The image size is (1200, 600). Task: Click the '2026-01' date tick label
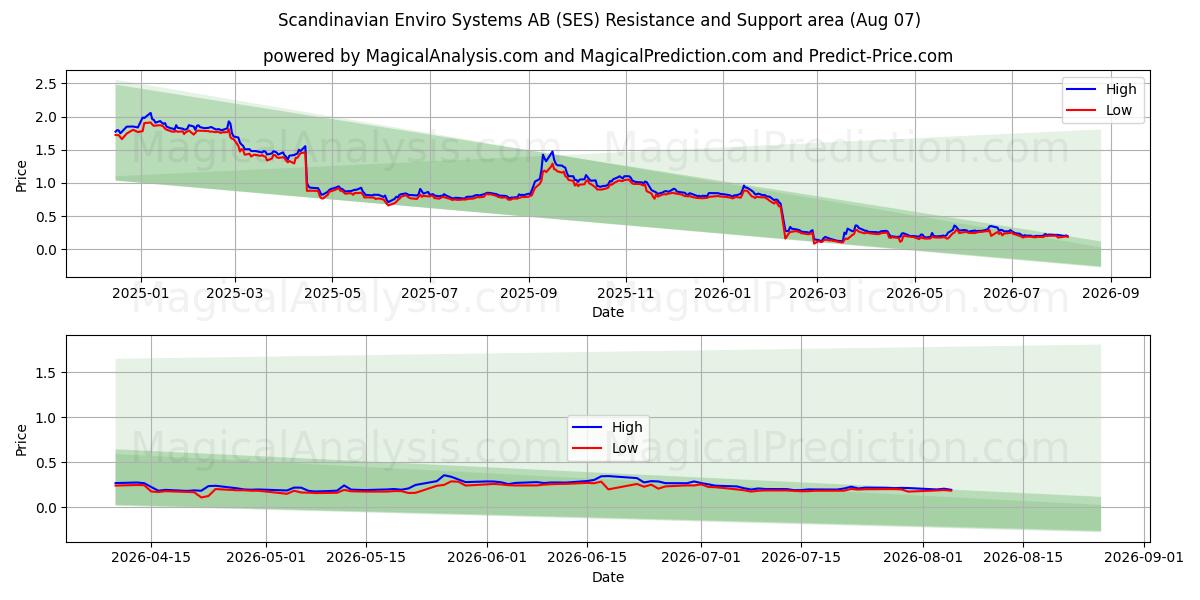(x=723, y=293)
